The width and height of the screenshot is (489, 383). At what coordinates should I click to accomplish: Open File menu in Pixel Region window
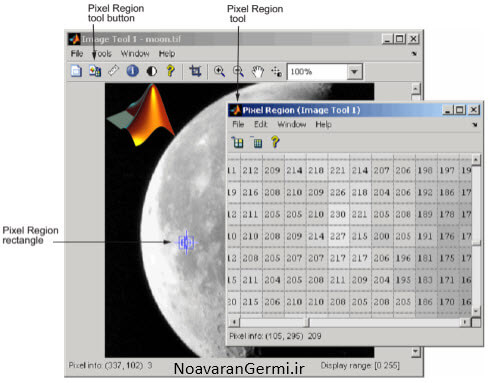(x=238, y=124)
